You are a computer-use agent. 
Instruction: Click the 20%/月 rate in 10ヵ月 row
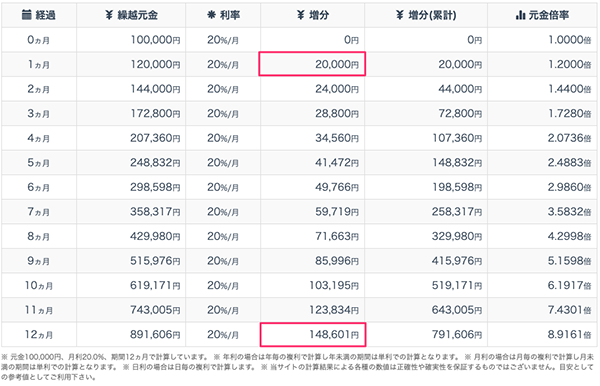tap(223, 285)
